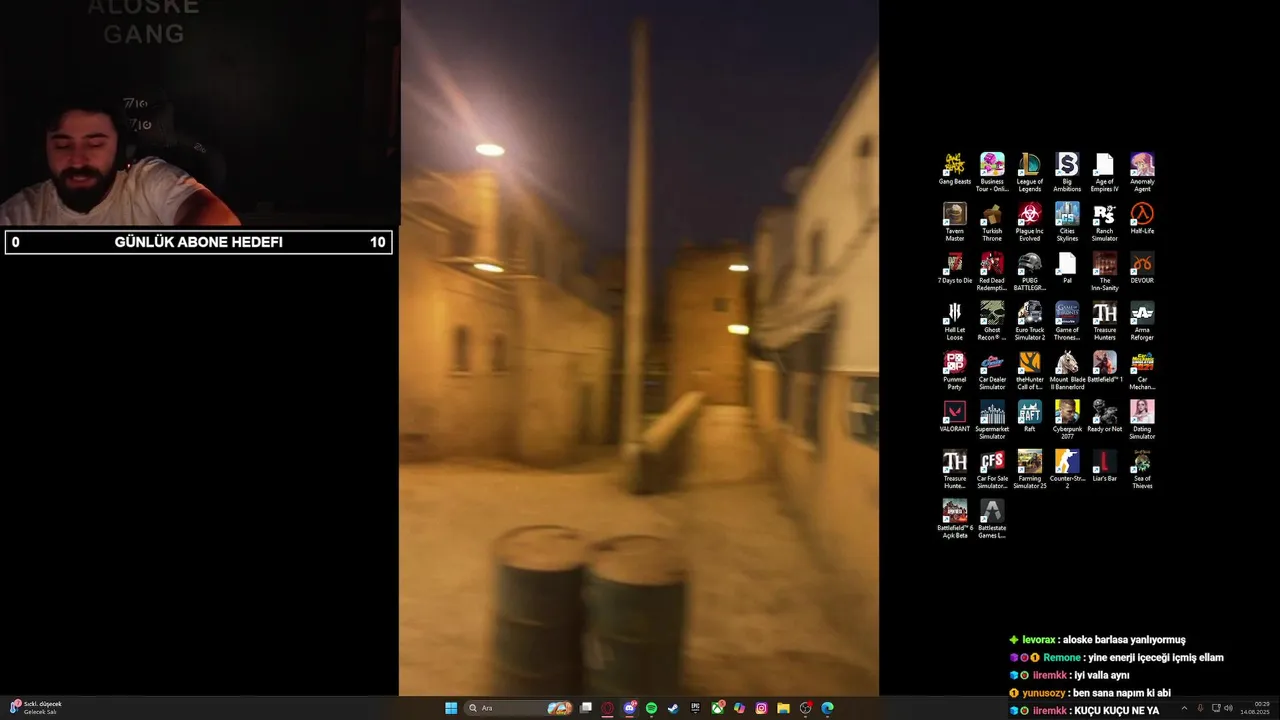Open the Business Tour desktop shortcut

992,172
